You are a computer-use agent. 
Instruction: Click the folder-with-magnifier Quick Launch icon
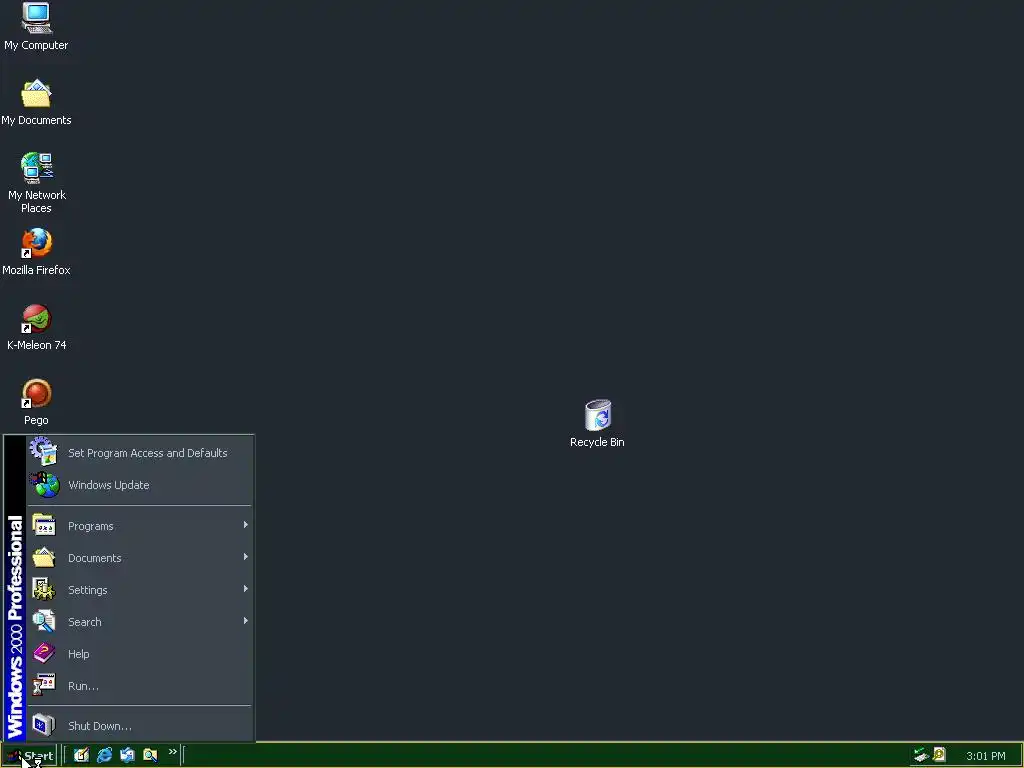point(150,755)
